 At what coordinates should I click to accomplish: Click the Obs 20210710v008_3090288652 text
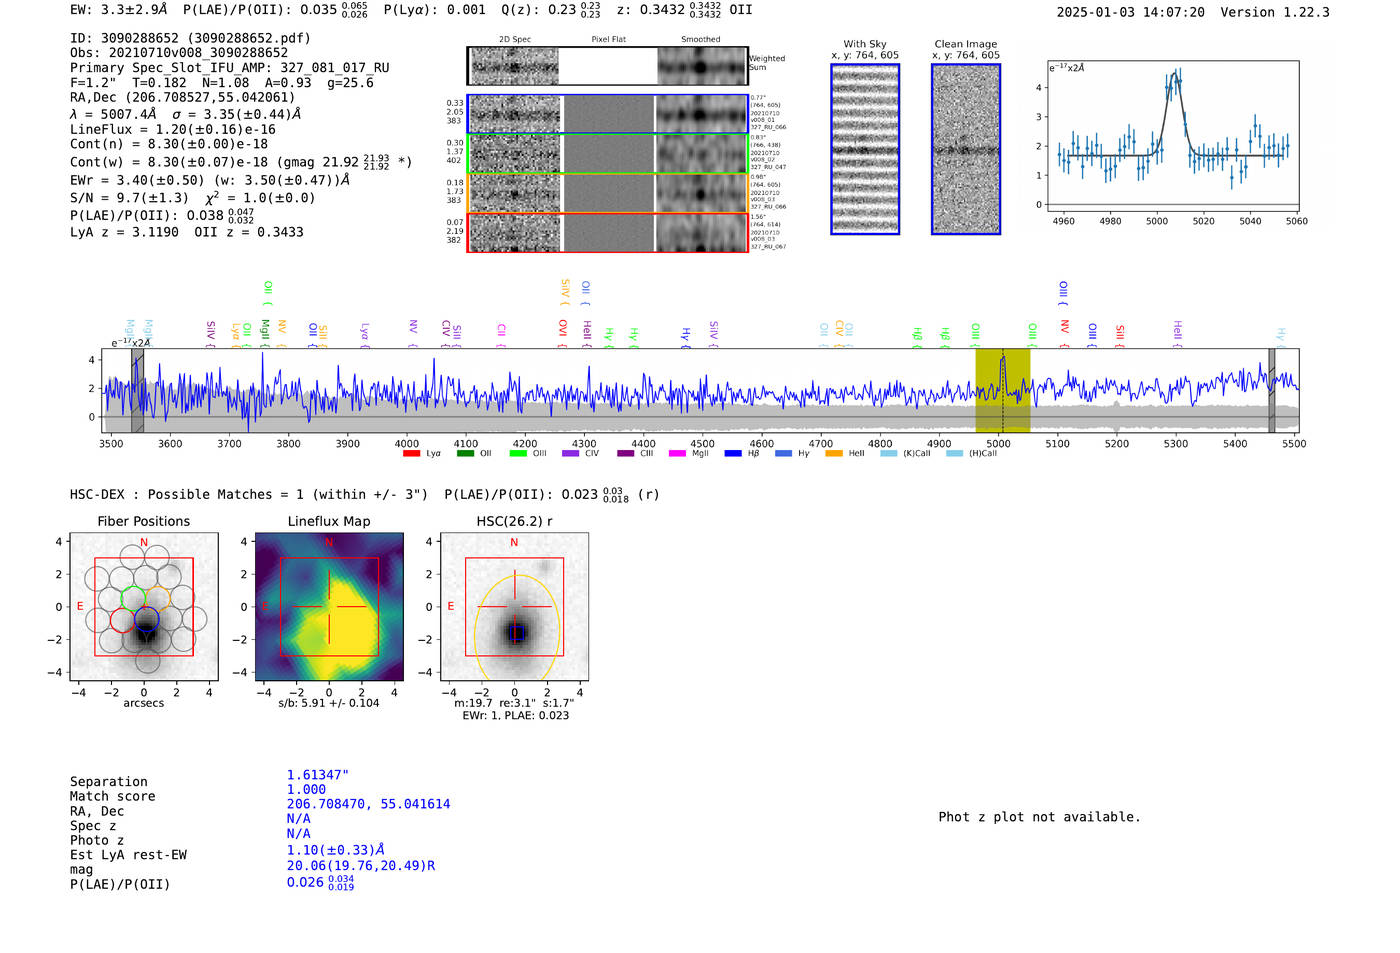[179, 53]
